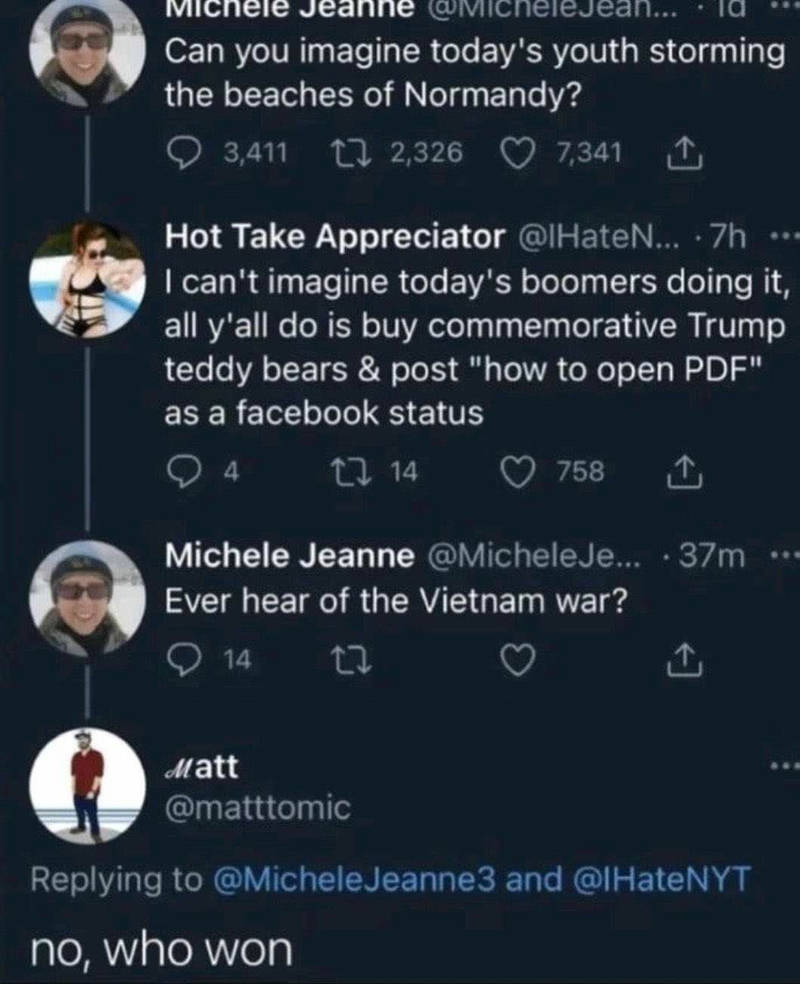View Matt's profile picture

click(x=87, y=786)
